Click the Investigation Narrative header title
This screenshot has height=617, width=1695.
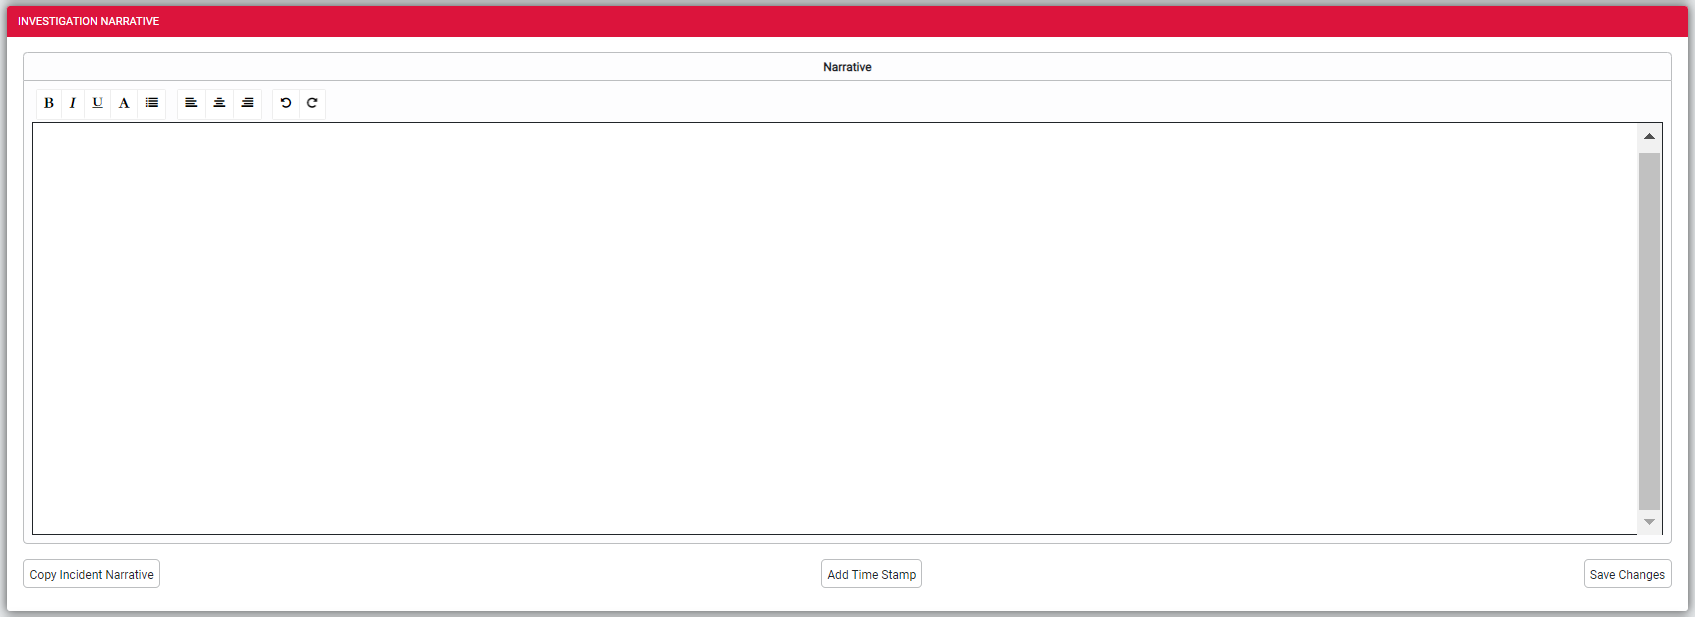coord(88,21)
